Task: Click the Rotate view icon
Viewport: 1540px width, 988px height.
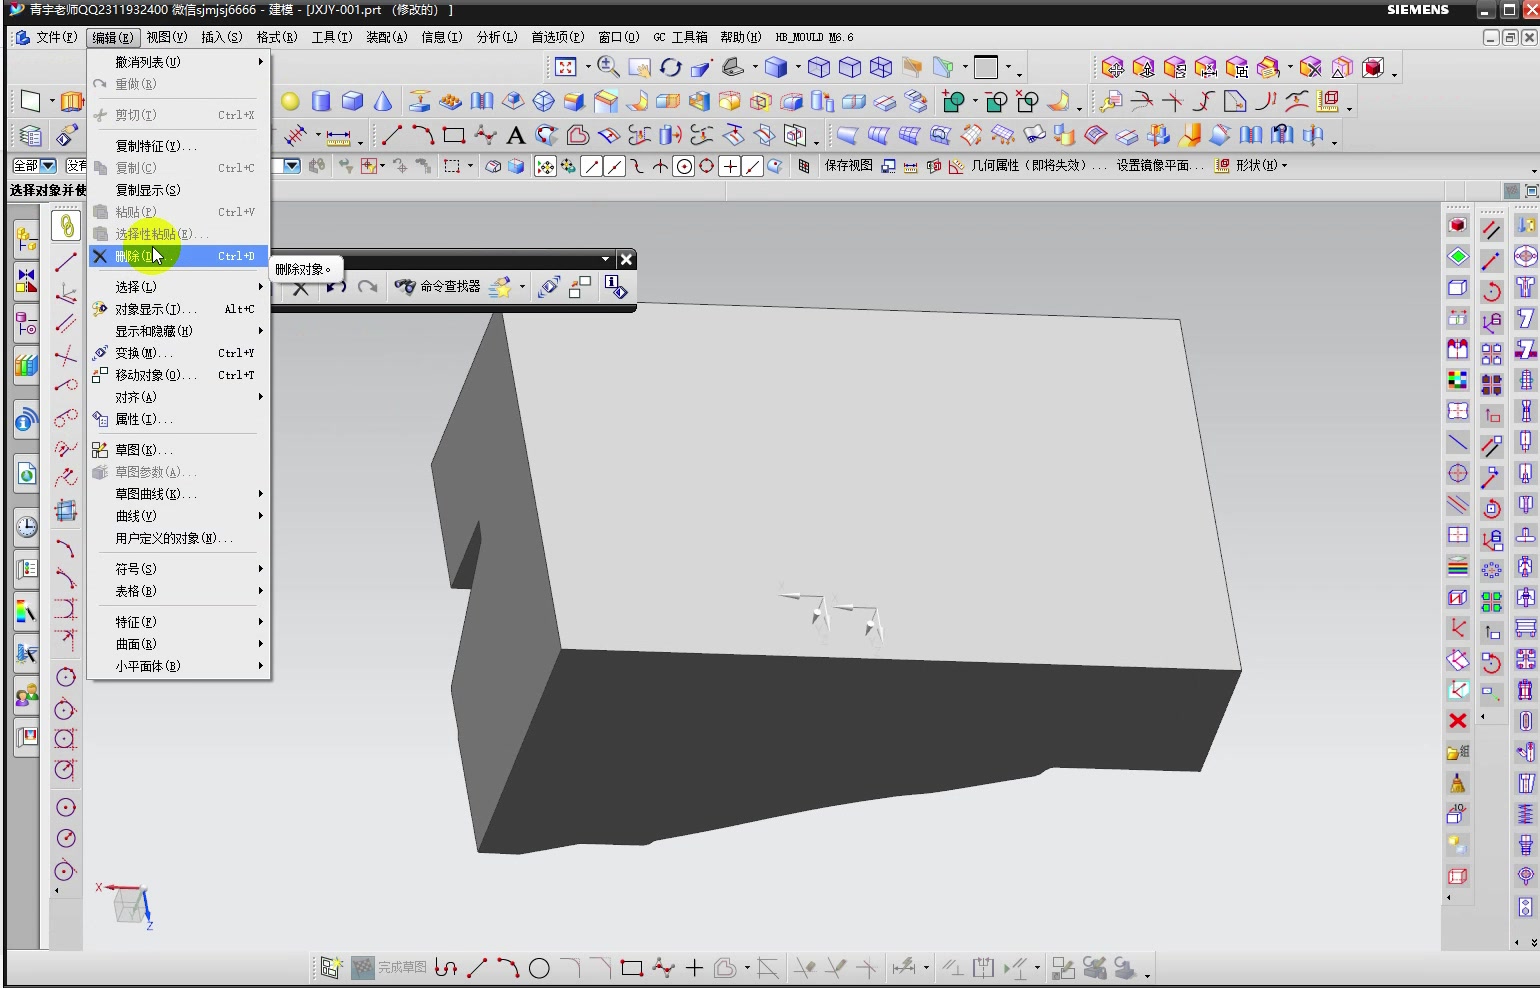Action: 671,67
